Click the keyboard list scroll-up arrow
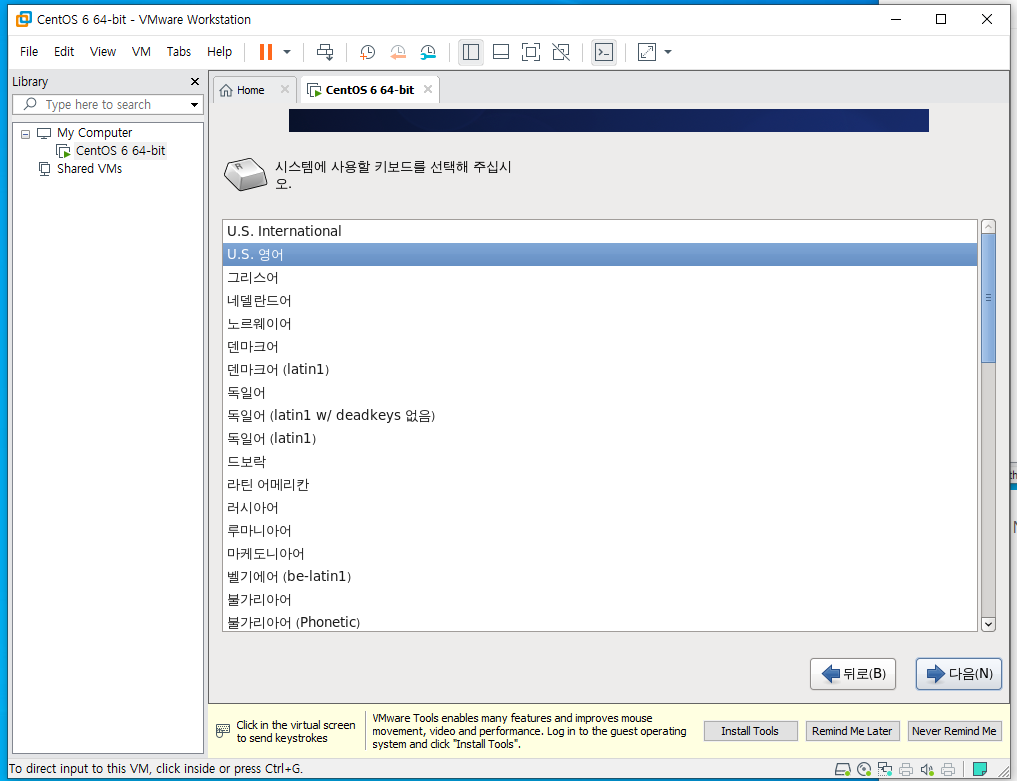 [x=988, y=226]
